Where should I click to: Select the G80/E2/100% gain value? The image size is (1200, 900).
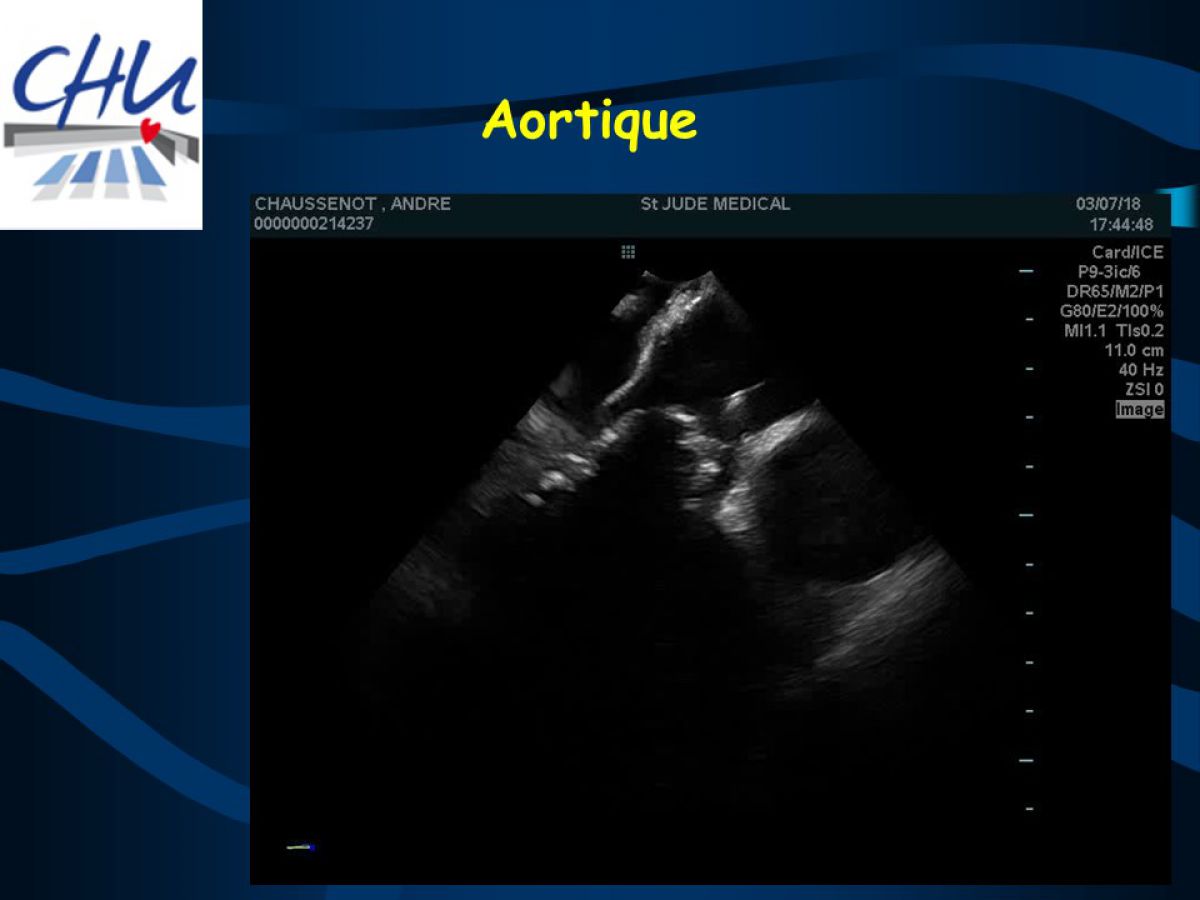pos(1112,311)
